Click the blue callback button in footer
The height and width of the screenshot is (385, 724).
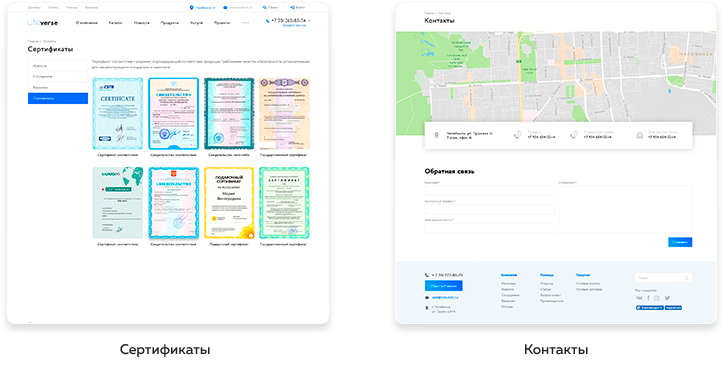[443, 286]
